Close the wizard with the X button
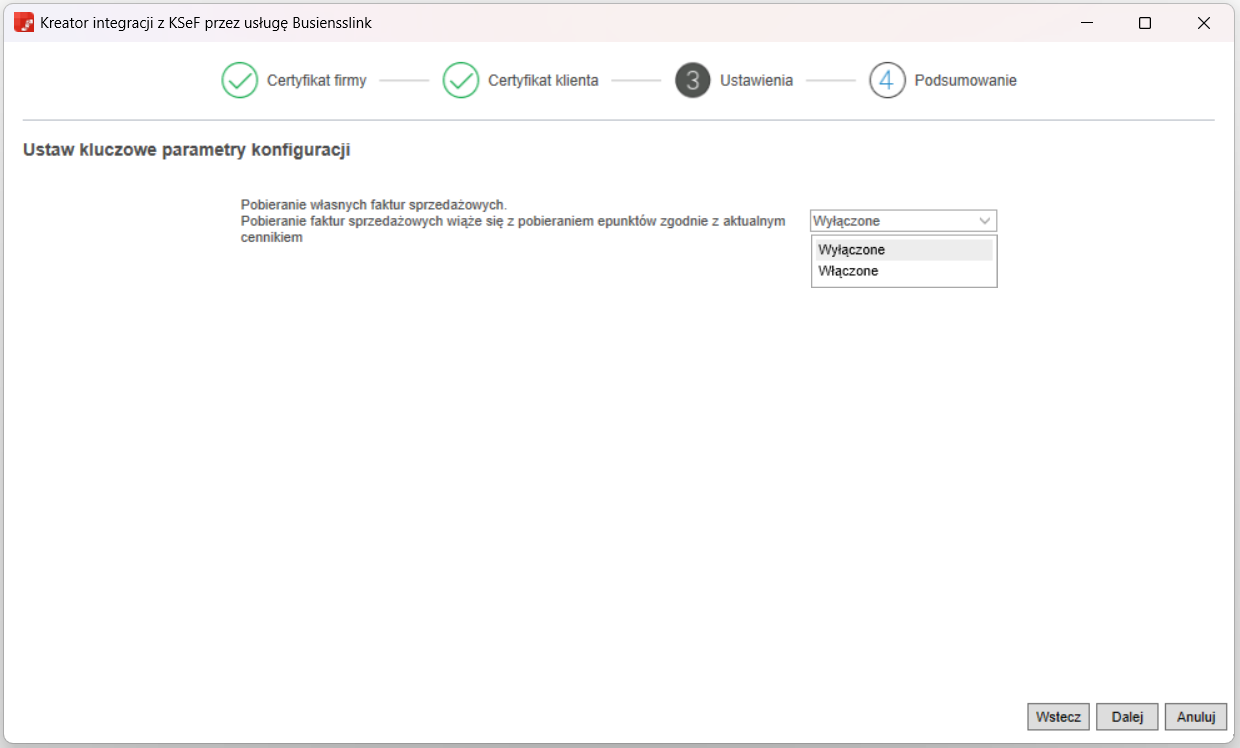Screen dimensions: 1240x748 coord(1204,23)
